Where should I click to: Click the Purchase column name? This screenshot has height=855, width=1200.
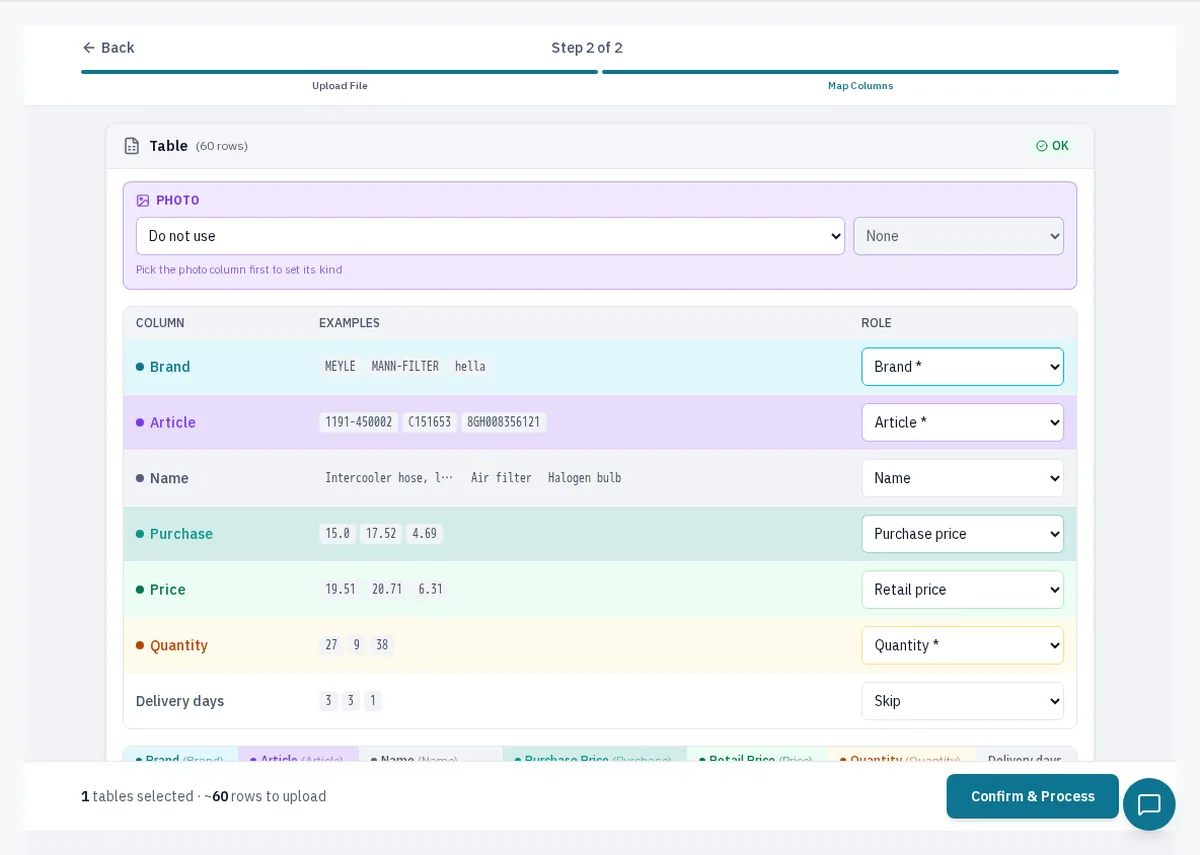(x=181, y=534)
